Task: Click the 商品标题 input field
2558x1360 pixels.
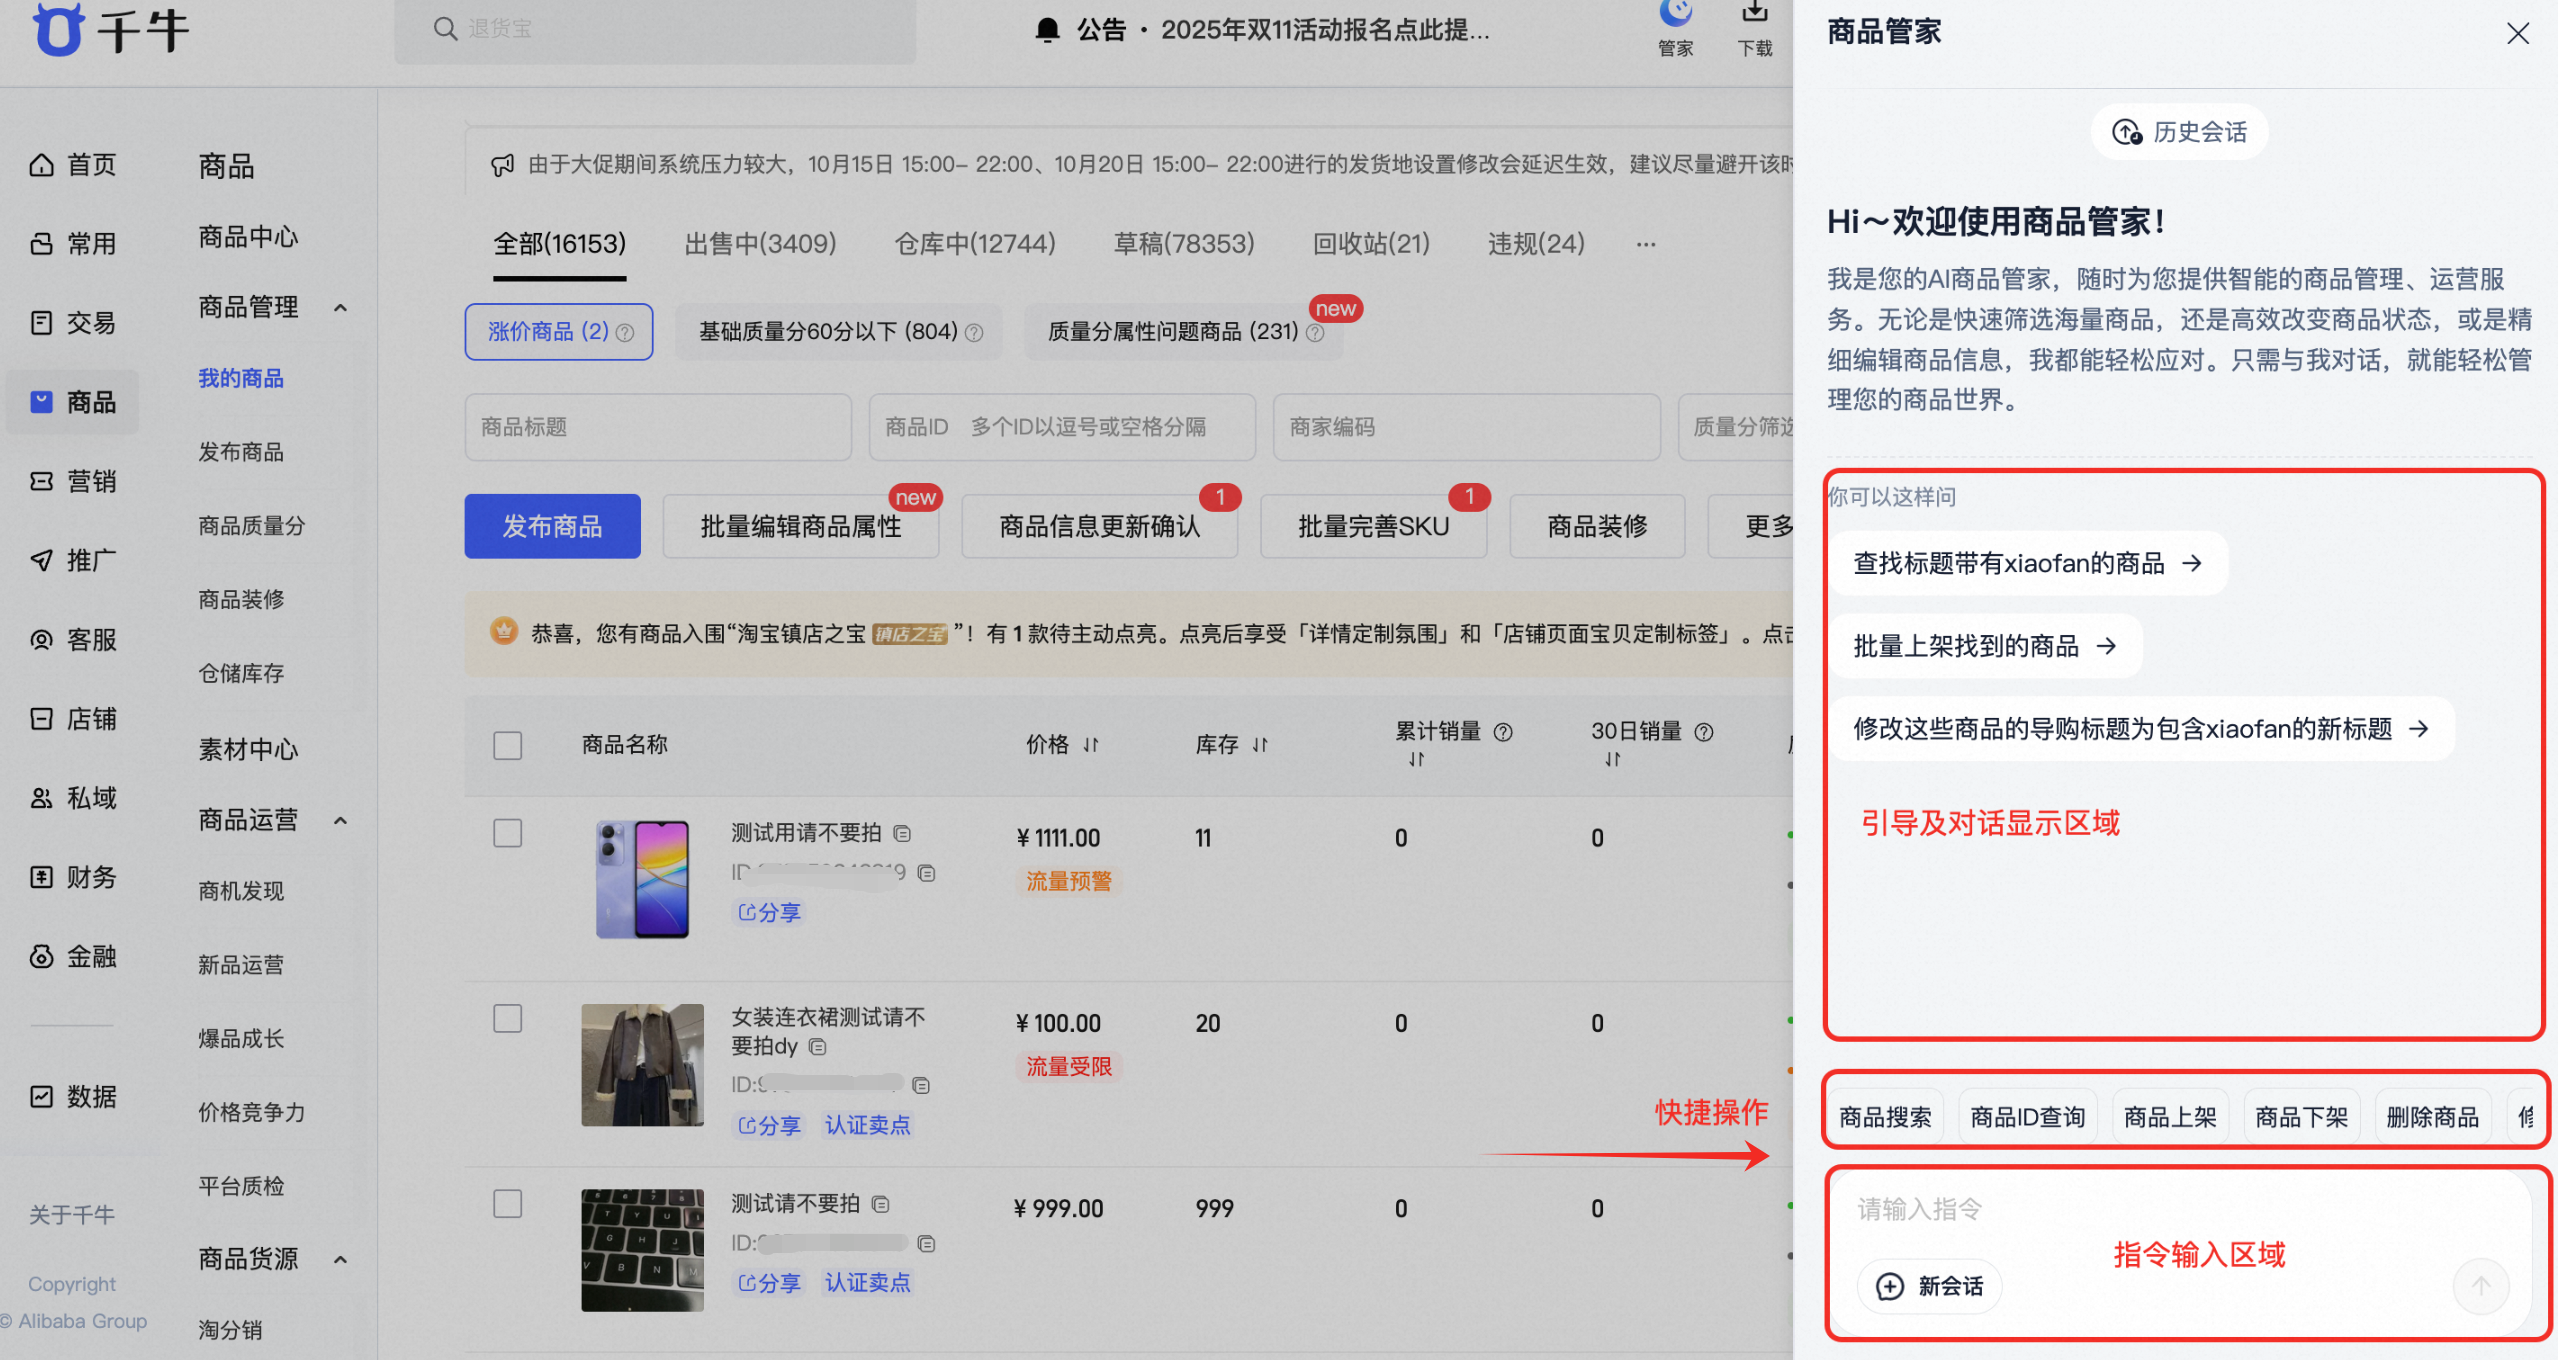Action: click(658, 427)
